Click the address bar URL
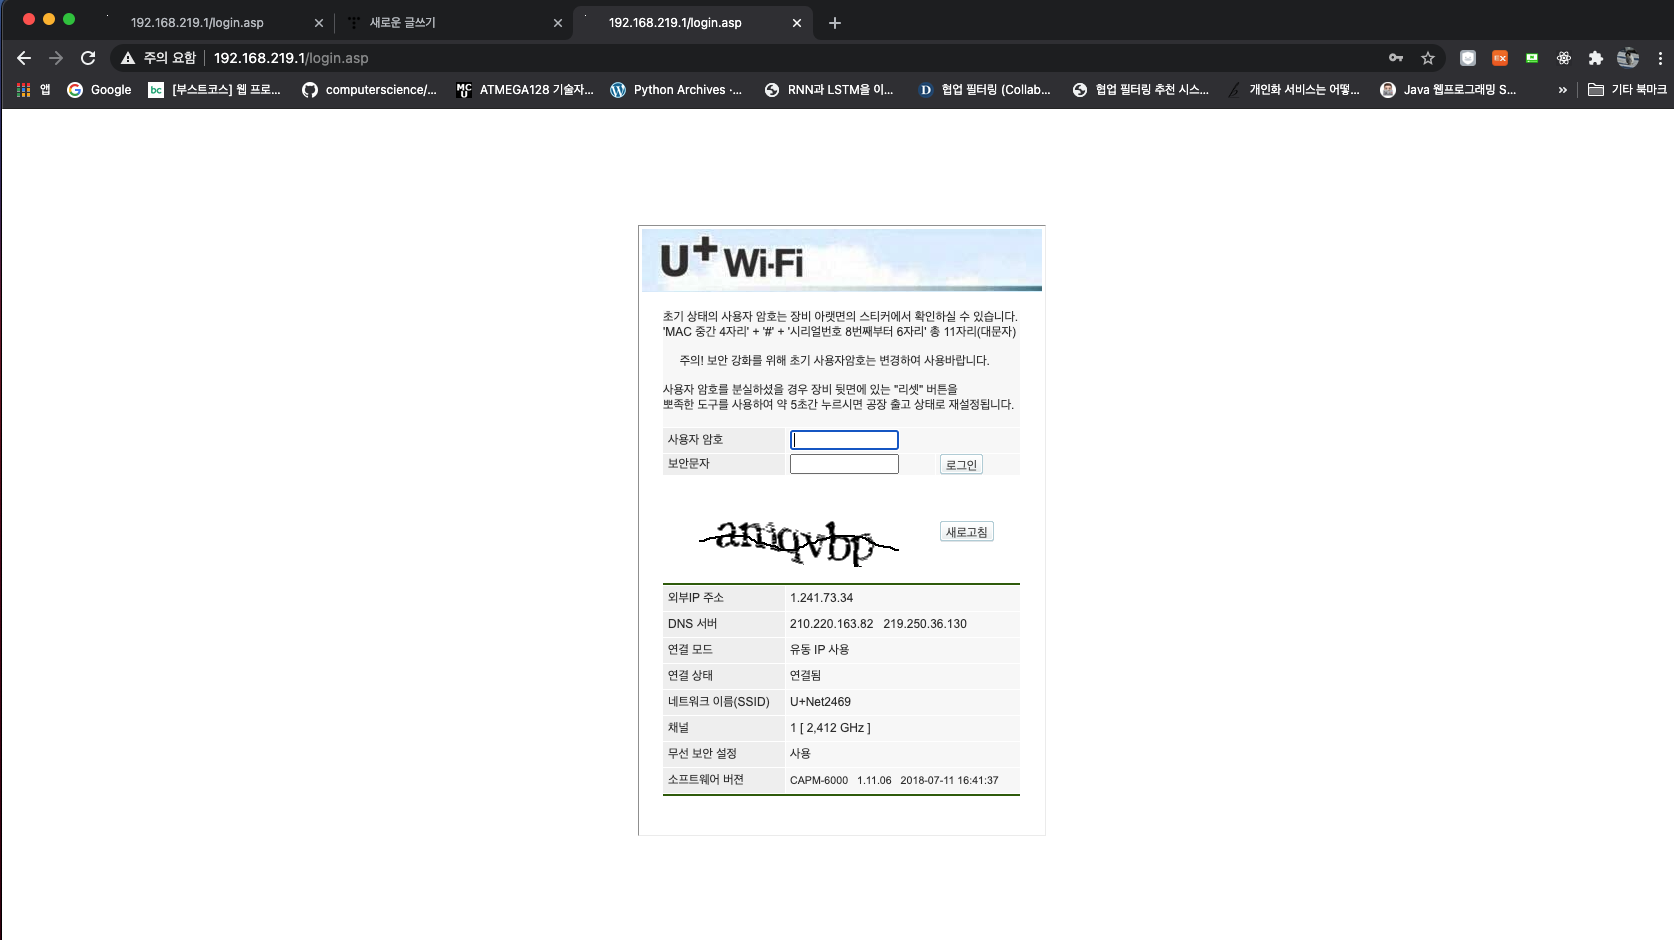1674x940 pixels. tap(291, 58)
